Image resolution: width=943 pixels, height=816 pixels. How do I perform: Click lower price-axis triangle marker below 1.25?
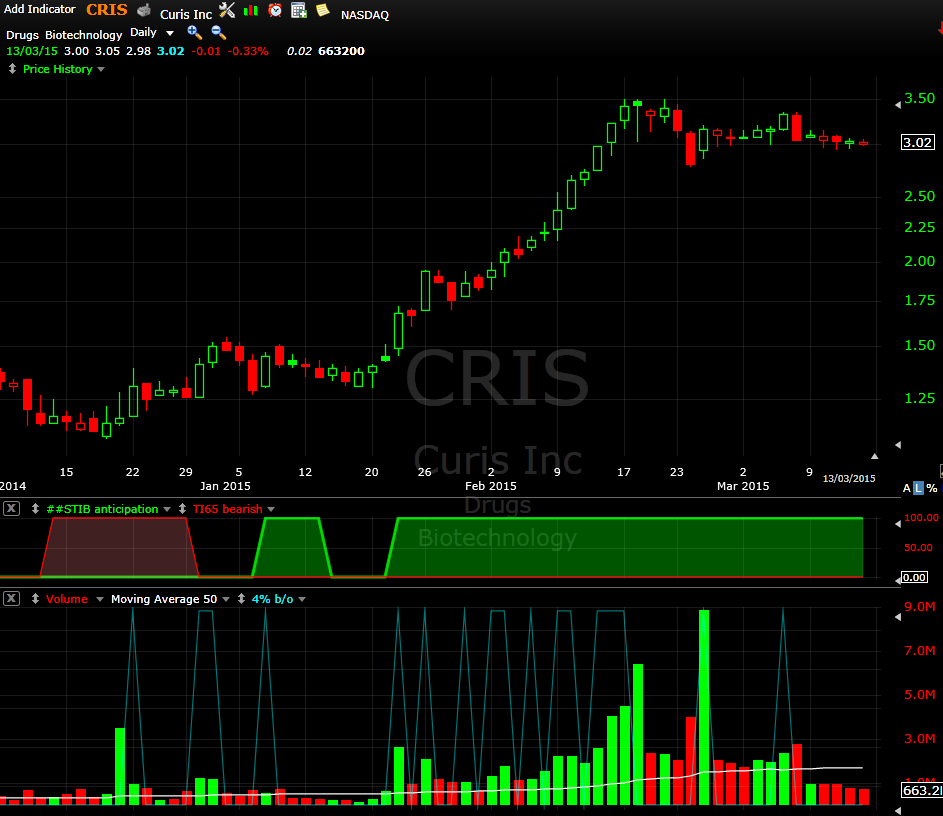pos(898,445)
